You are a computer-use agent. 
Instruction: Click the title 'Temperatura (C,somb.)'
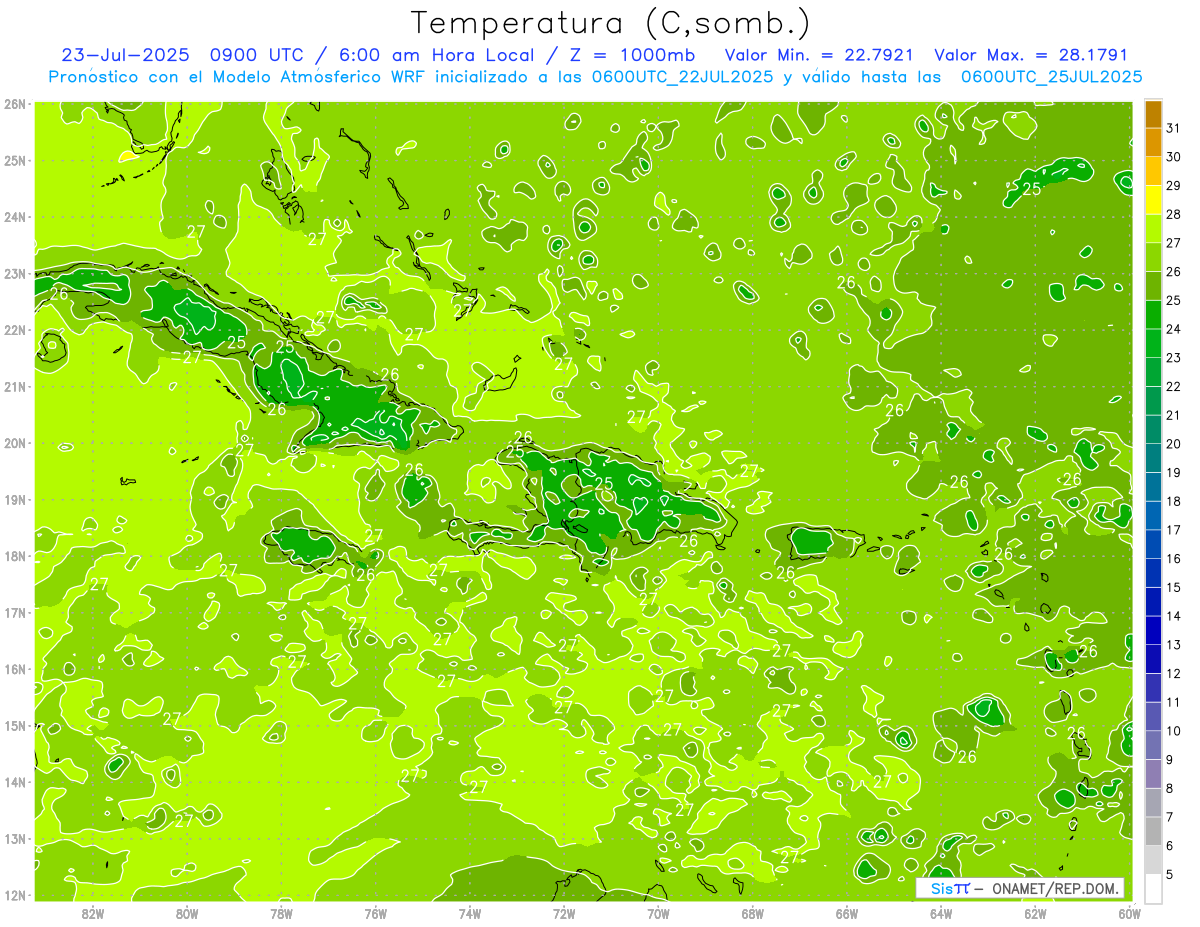tap(611, 23)
